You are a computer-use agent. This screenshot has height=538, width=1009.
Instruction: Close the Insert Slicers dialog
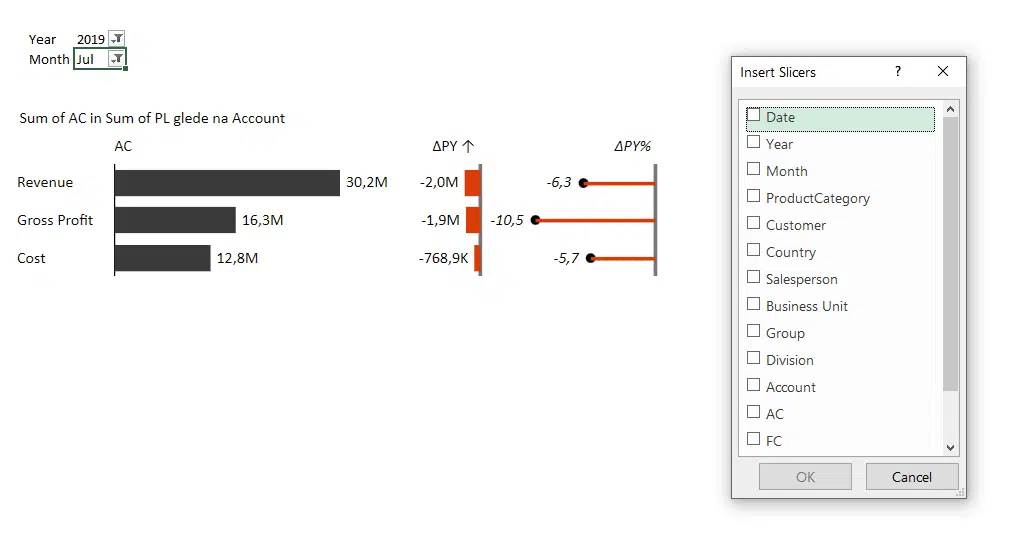(943, 72)
